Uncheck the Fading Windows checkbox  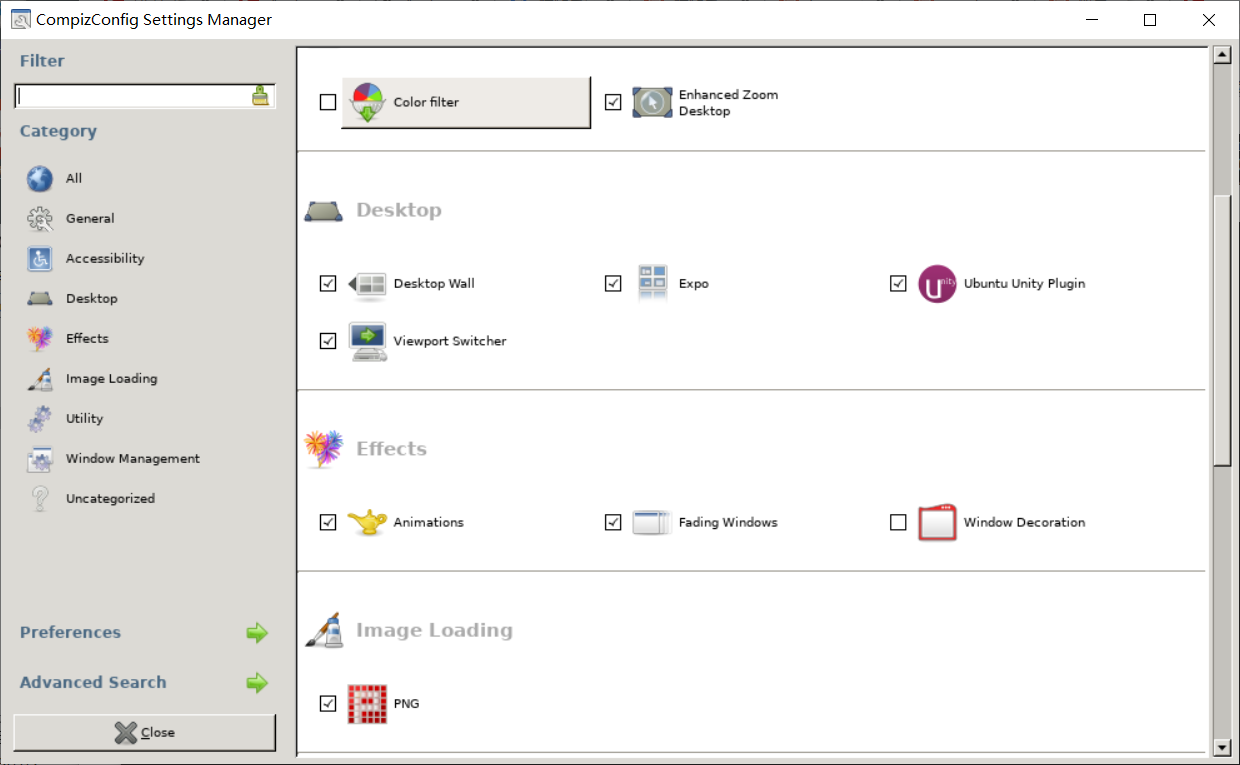pos(613,522)
